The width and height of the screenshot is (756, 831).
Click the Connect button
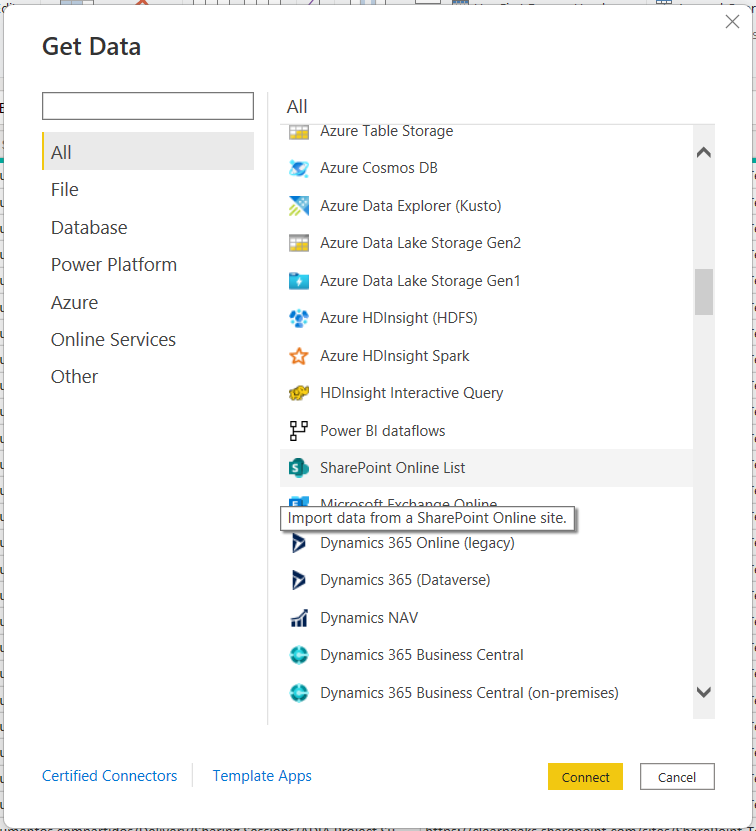pos(585,777)
